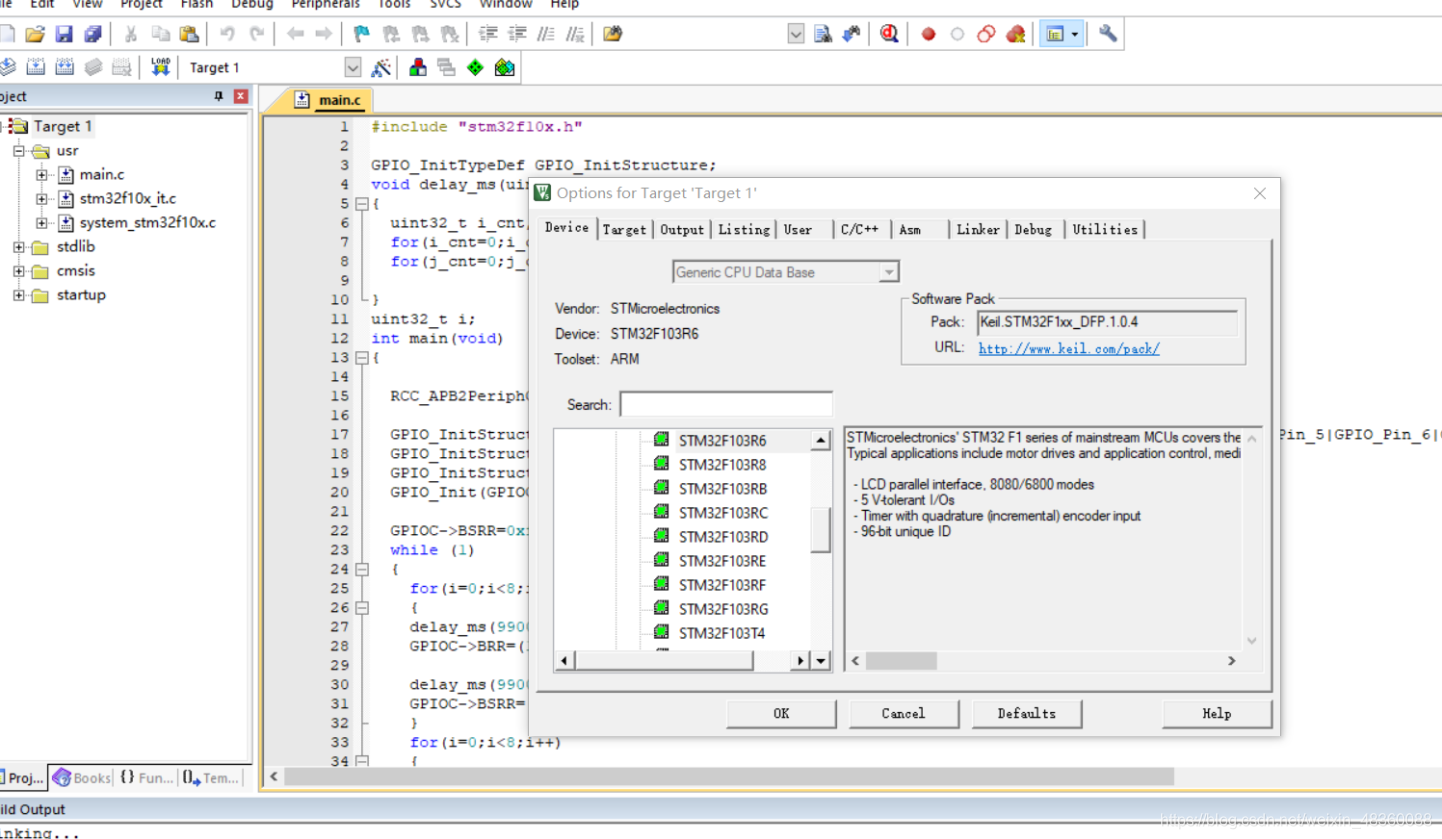Open Options for Target magic wand icon

coord(380,67)
